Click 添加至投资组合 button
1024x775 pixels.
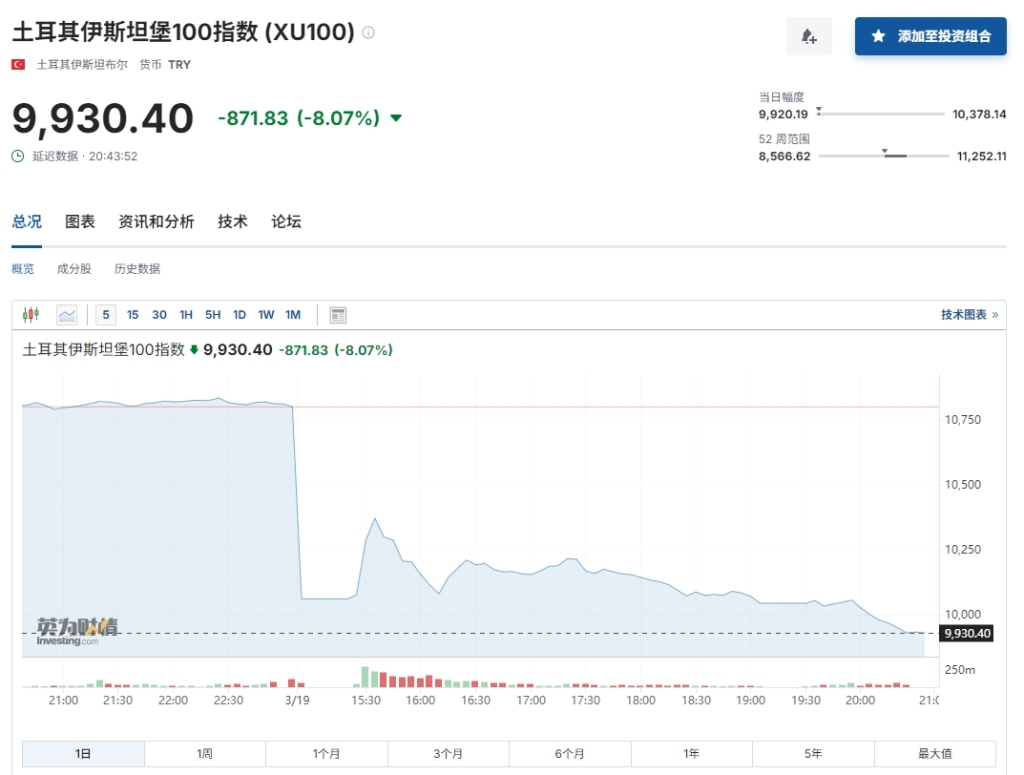click(x=931, y=36)
